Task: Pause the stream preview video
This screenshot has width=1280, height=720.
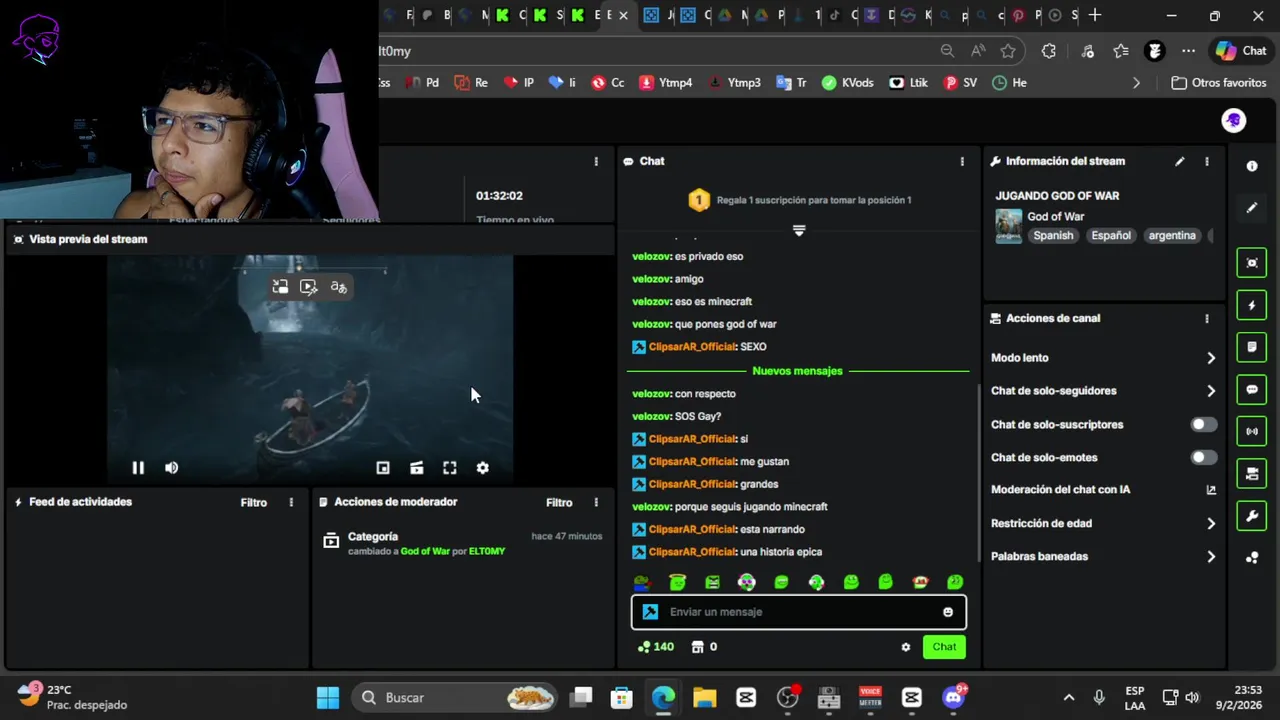Action: (x=138, y=468)
